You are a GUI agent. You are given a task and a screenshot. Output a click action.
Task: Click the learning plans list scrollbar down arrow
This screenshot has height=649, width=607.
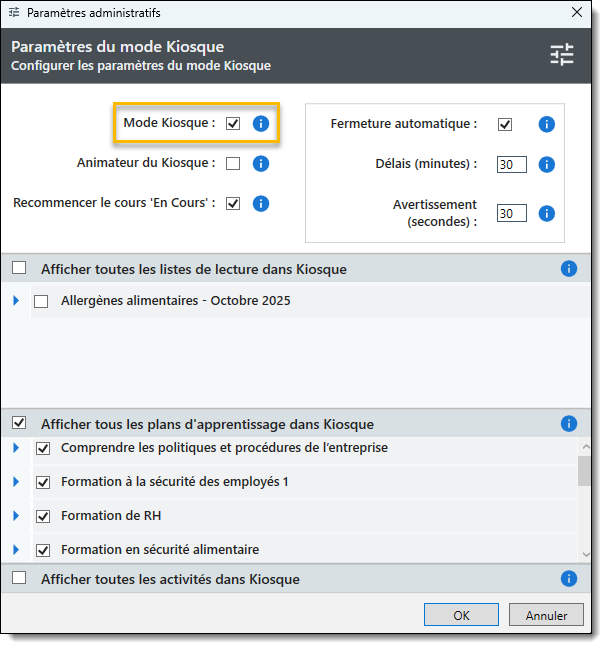tap(584, 553)
